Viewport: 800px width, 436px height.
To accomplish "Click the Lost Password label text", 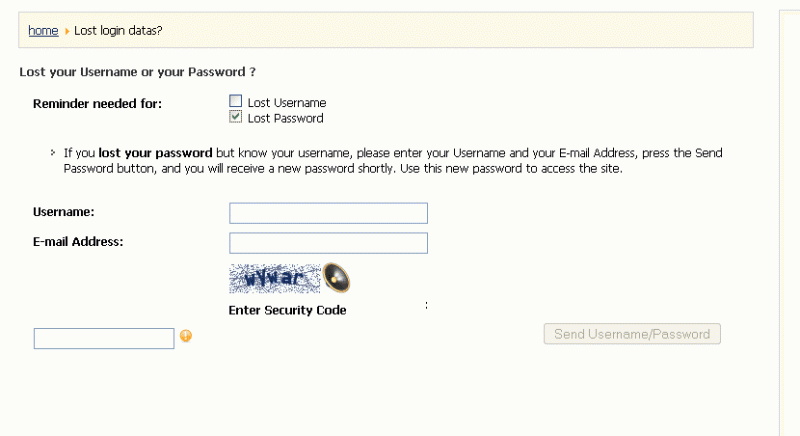I will 285,118.
